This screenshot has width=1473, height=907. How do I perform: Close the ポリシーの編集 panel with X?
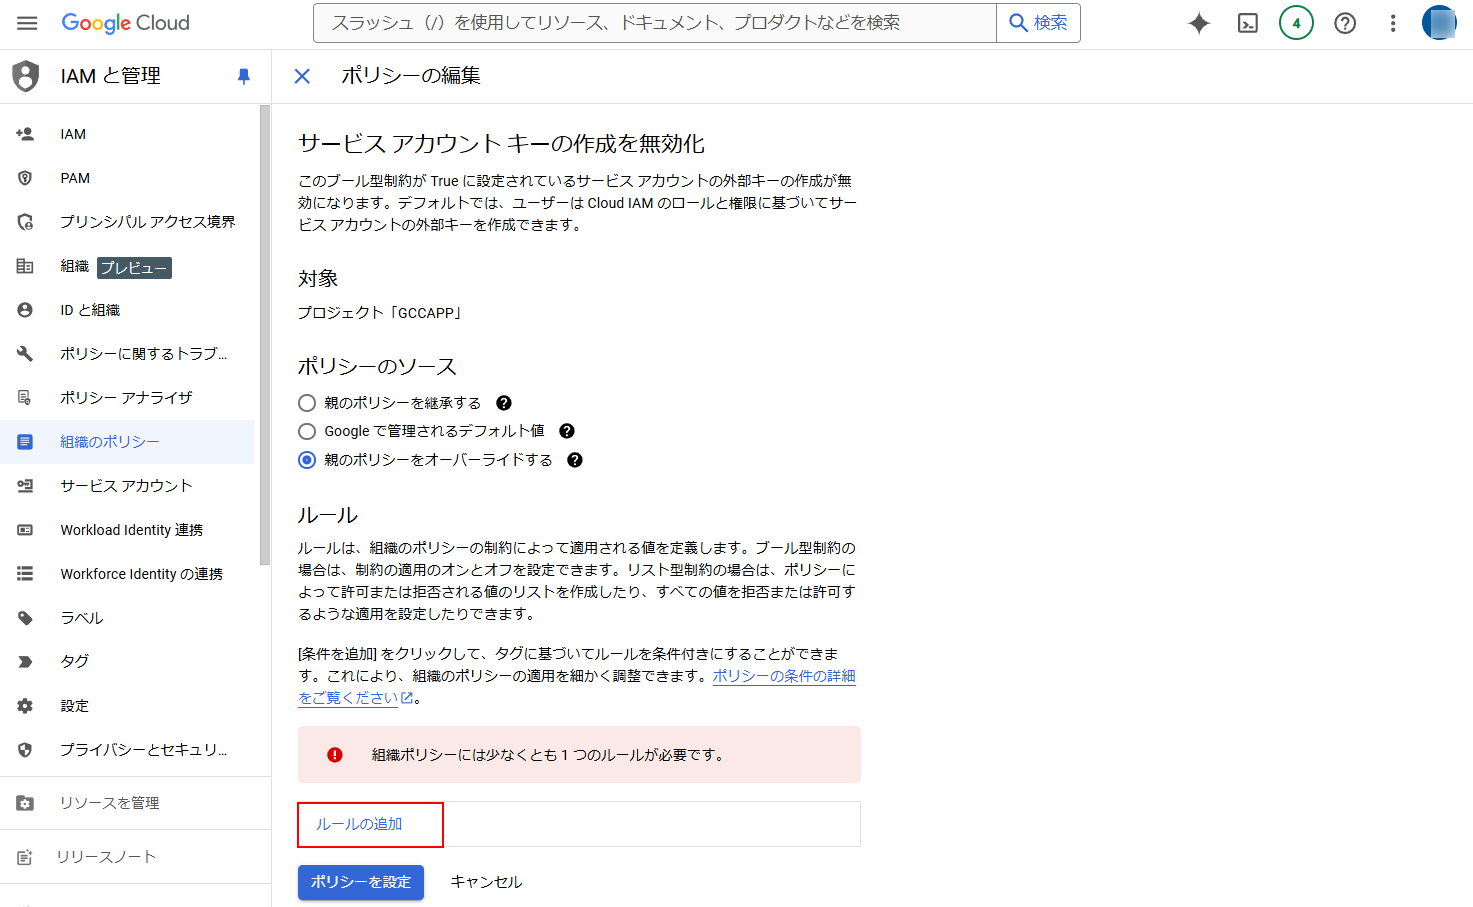click(x=302, y=76)
